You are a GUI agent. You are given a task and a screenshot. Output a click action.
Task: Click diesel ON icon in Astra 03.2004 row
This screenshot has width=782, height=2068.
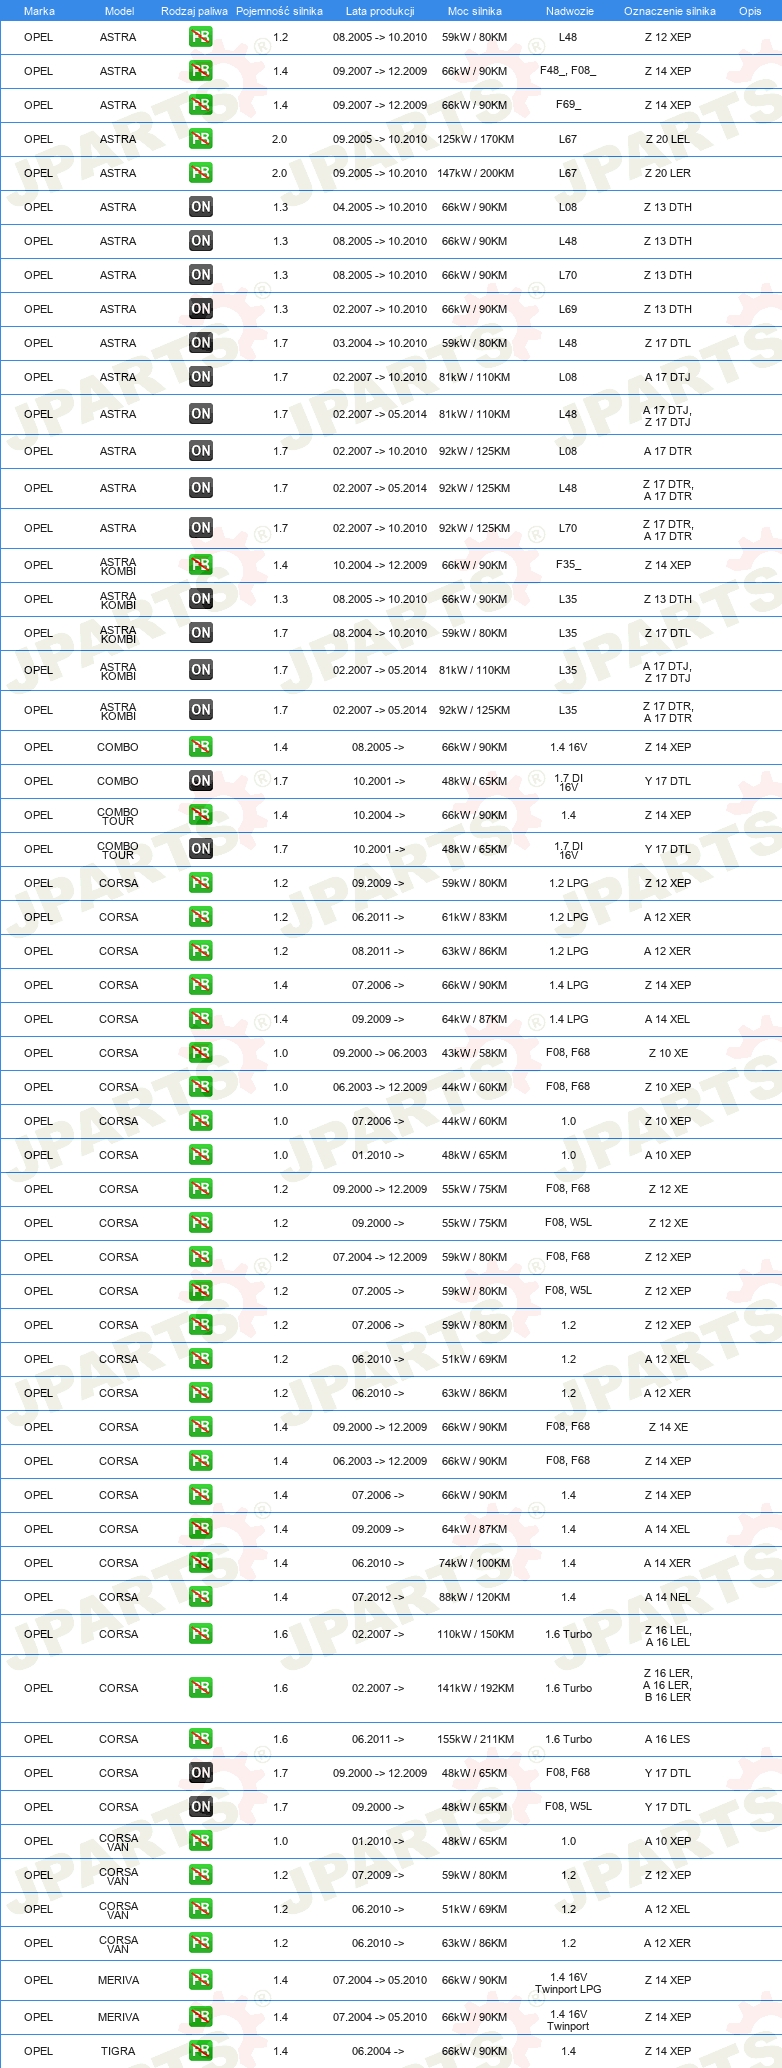click(200, 343)
